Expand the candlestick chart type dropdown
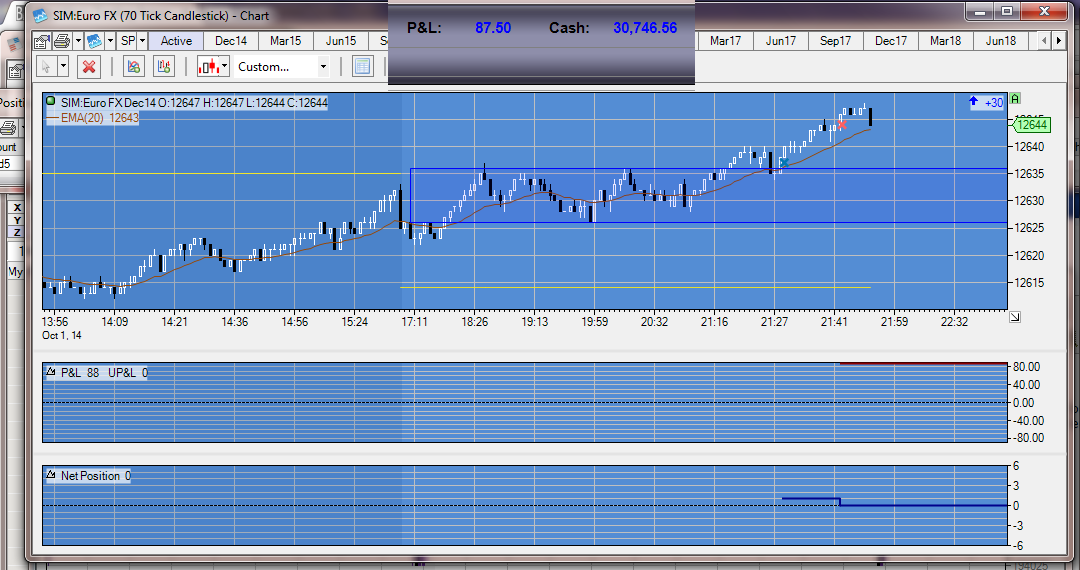The width and height of the screenshot is (1080, 570). coord(225,67)
